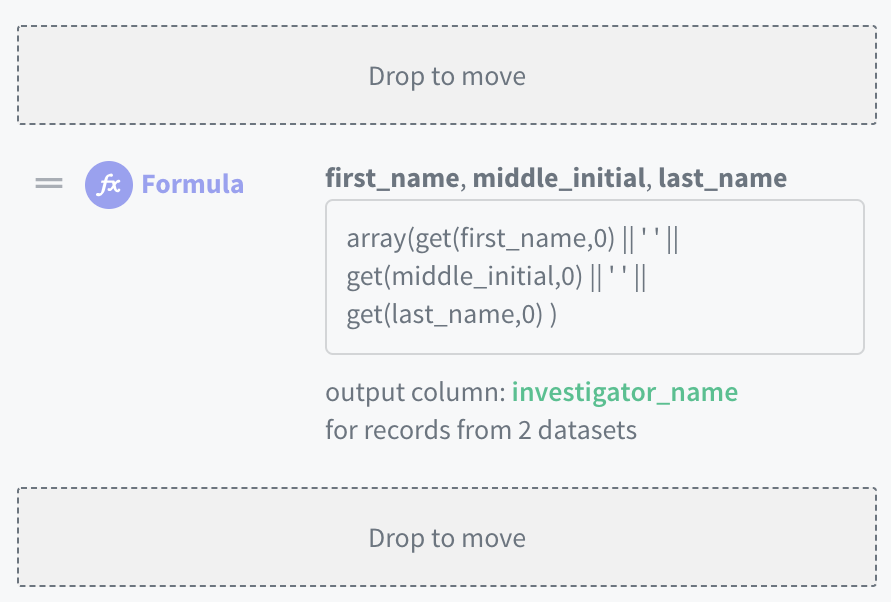Click the 'output column:' label text
This screenshot has width=891, height=602.
click(415, 392)
